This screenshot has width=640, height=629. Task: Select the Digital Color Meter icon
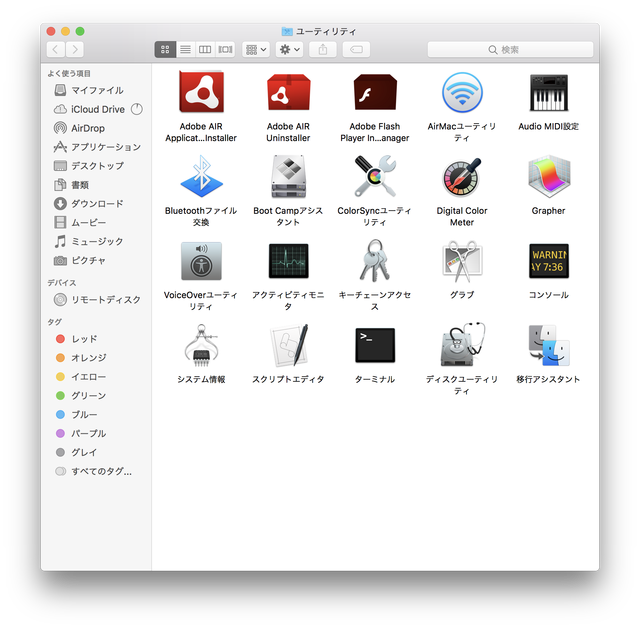[x=462, y=177]
